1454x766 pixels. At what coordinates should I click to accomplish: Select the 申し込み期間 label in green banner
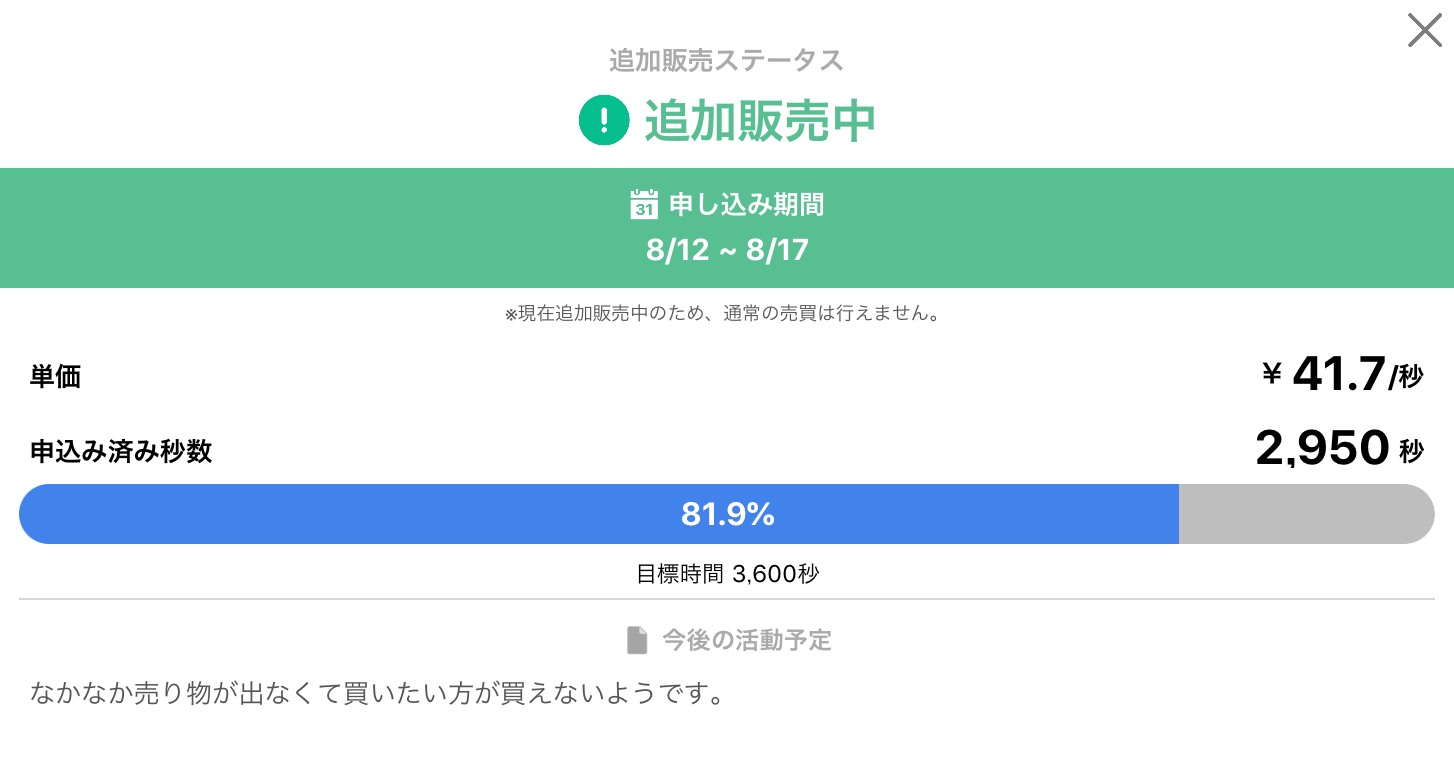coord(746,205)
